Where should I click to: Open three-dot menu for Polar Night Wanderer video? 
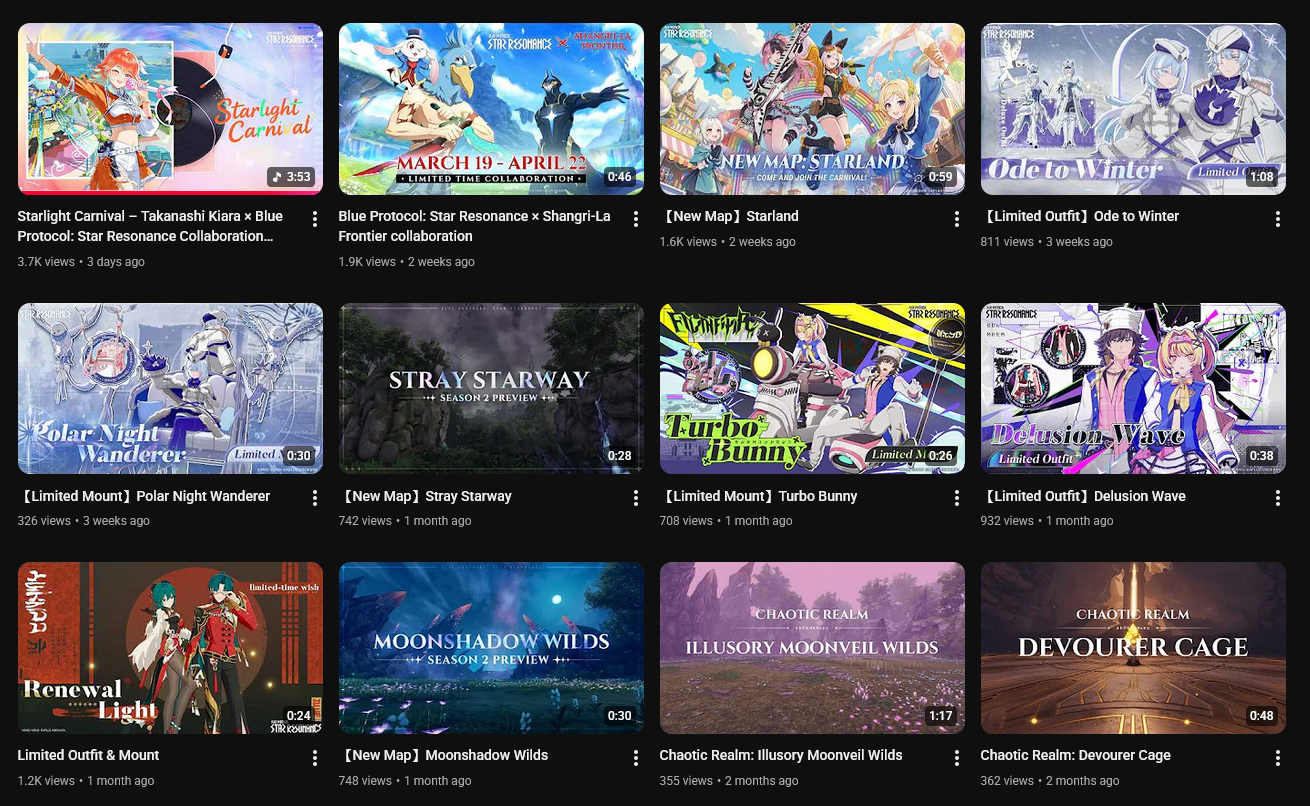click(315, 498)
